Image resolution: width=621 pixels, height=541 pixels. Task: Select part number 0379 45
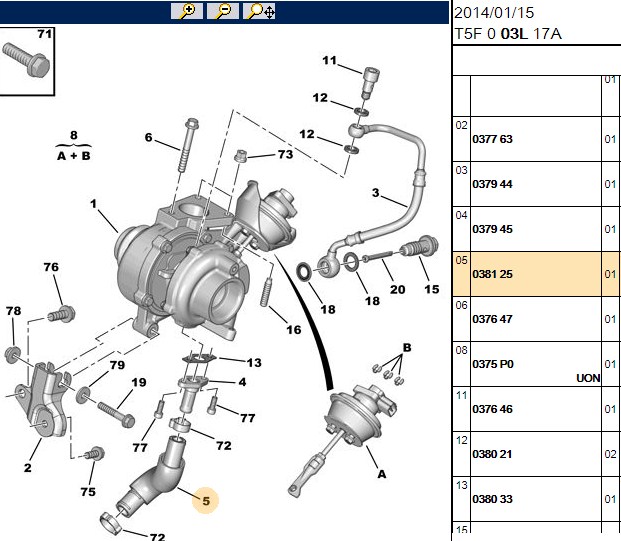point(492,229)
